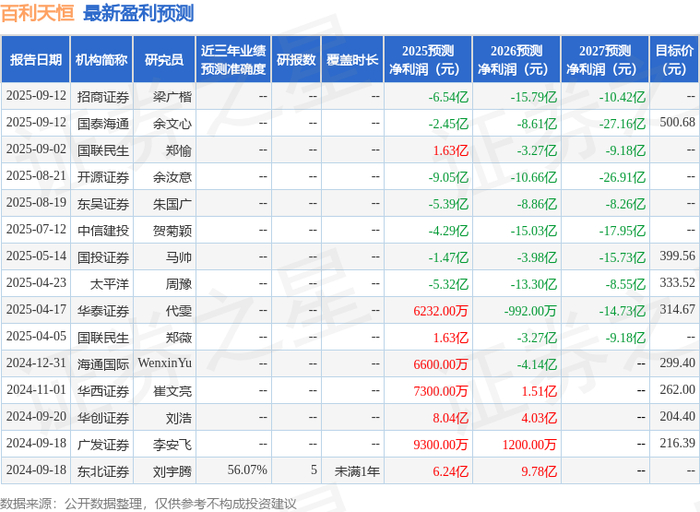Click analyst name 贺菊颖

click(172, 231)
